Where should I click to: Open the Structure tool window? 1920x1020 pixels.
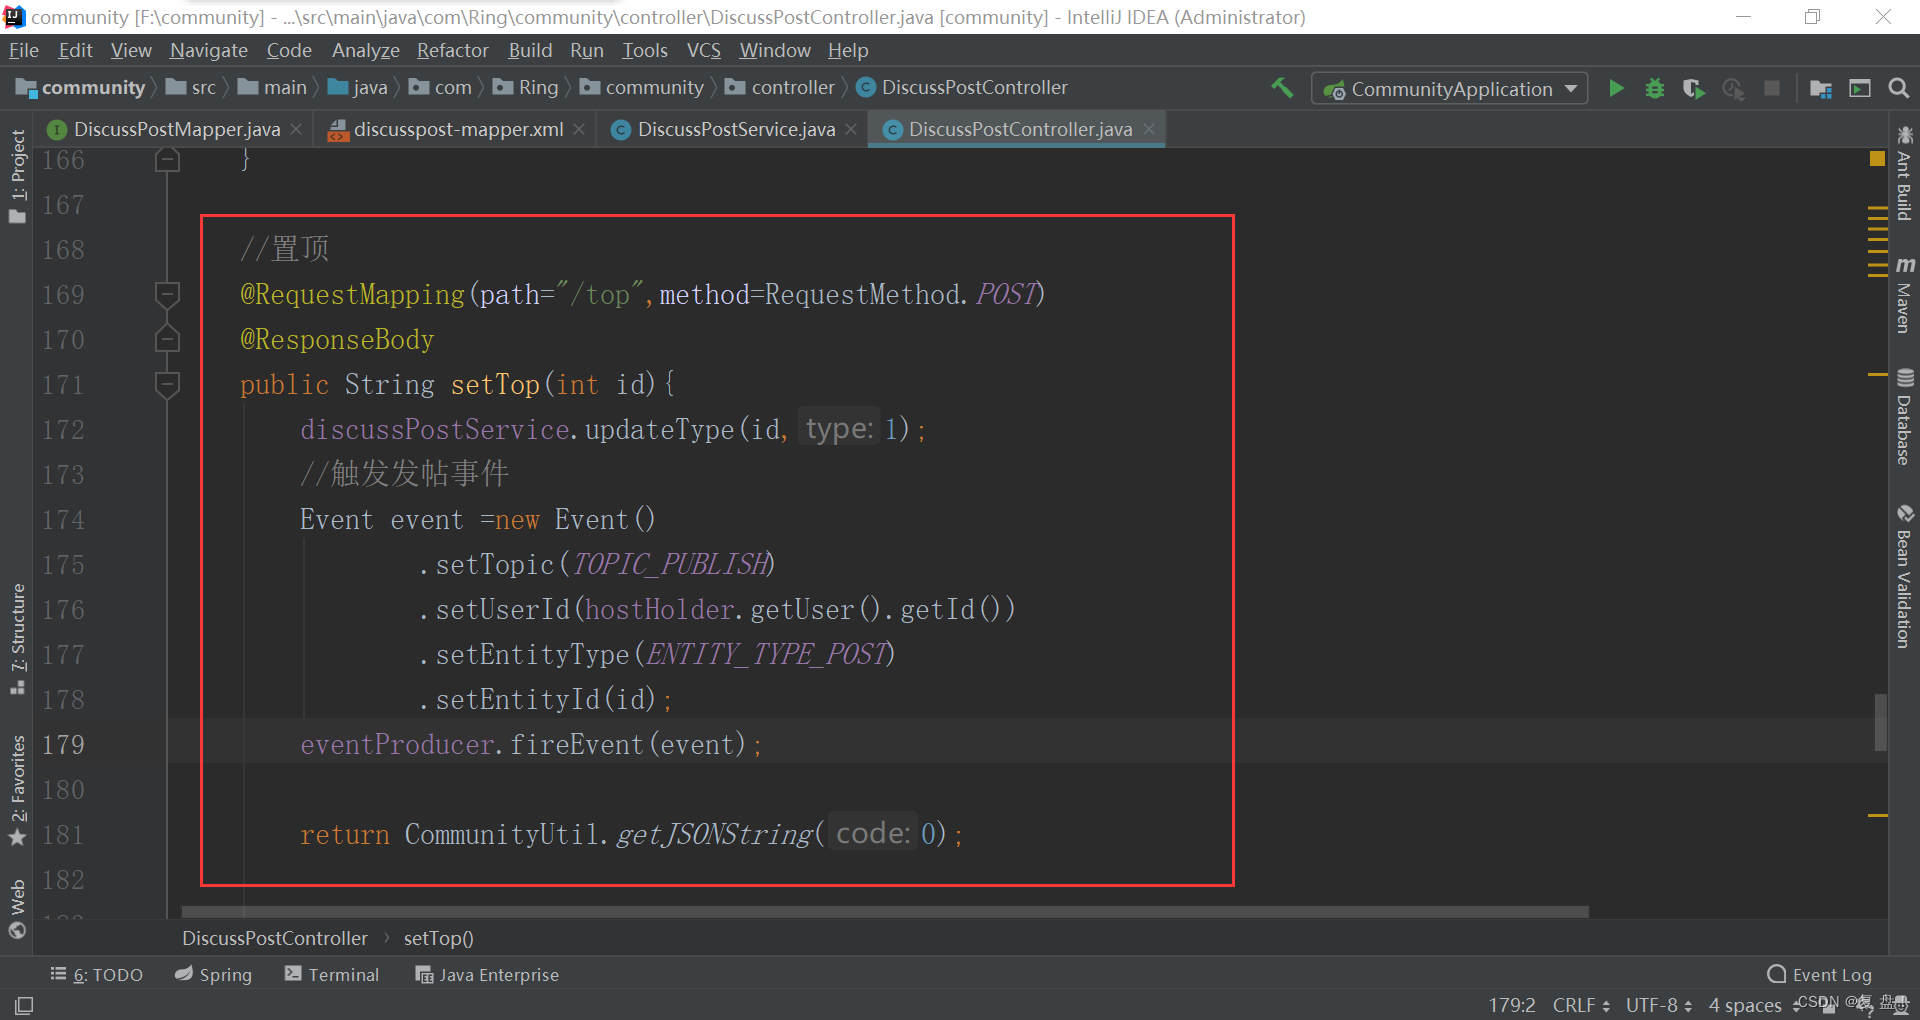pos(17,639)
